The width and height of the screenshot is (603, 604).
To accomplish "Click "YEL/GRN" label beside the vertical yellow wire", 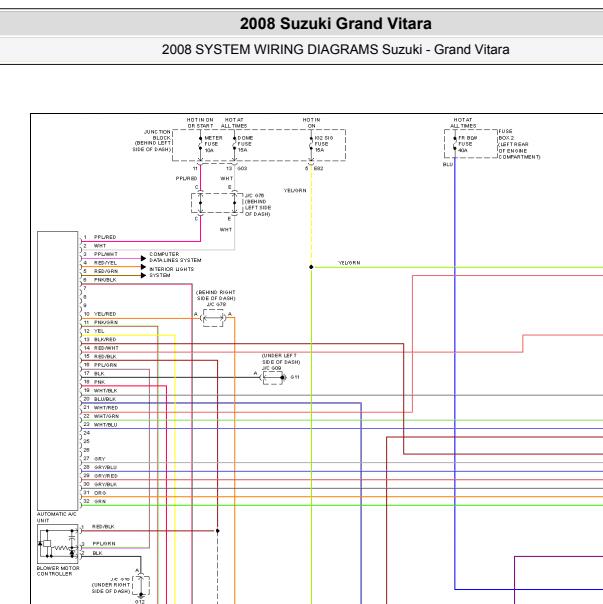I will pyautogui.click(x=295, y=191).
